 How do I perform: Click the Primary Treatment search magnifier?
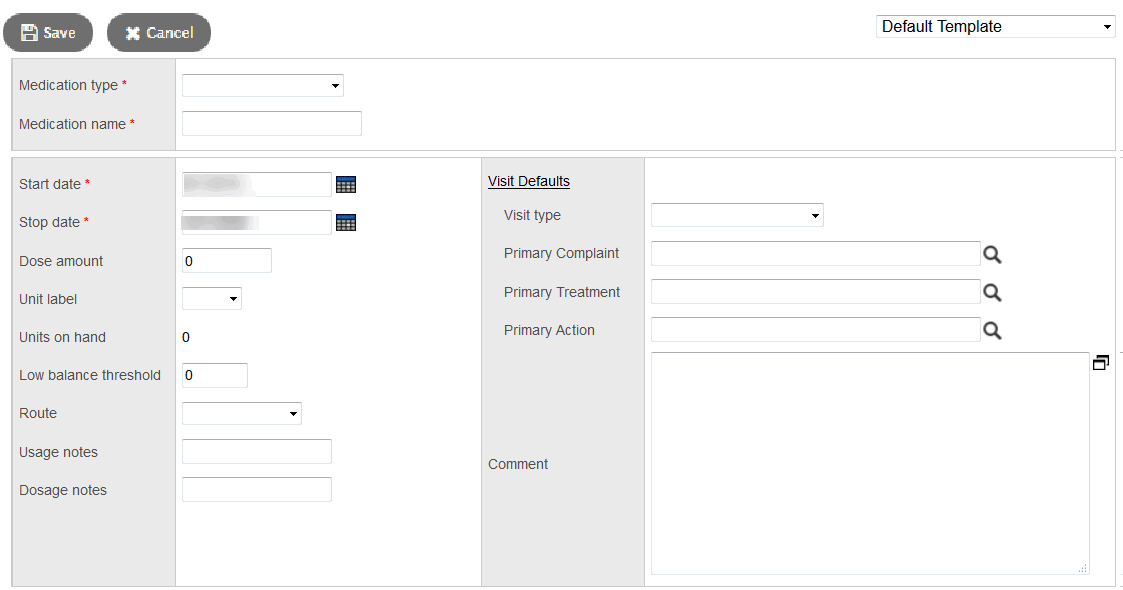(992, 292)
